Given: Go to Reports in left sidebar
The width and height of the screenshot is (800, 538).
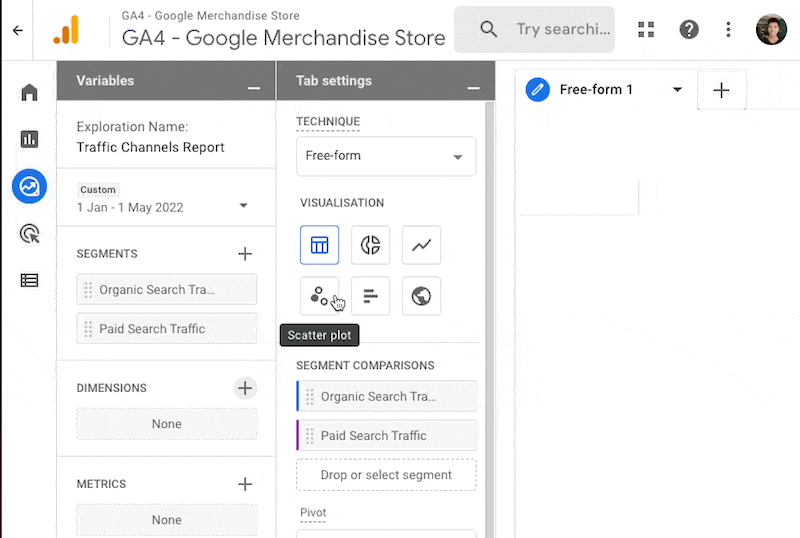Looking at the screenshot, I should pos(29,139).
